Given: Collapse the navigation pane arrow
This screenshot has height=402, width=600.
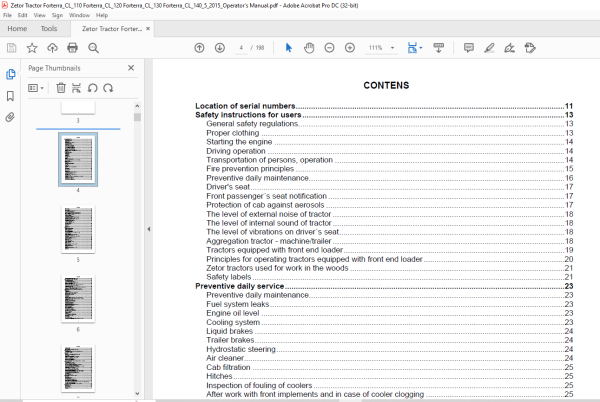Looking at the screenshot, I should pyautogui.click(x=149, y=229).
